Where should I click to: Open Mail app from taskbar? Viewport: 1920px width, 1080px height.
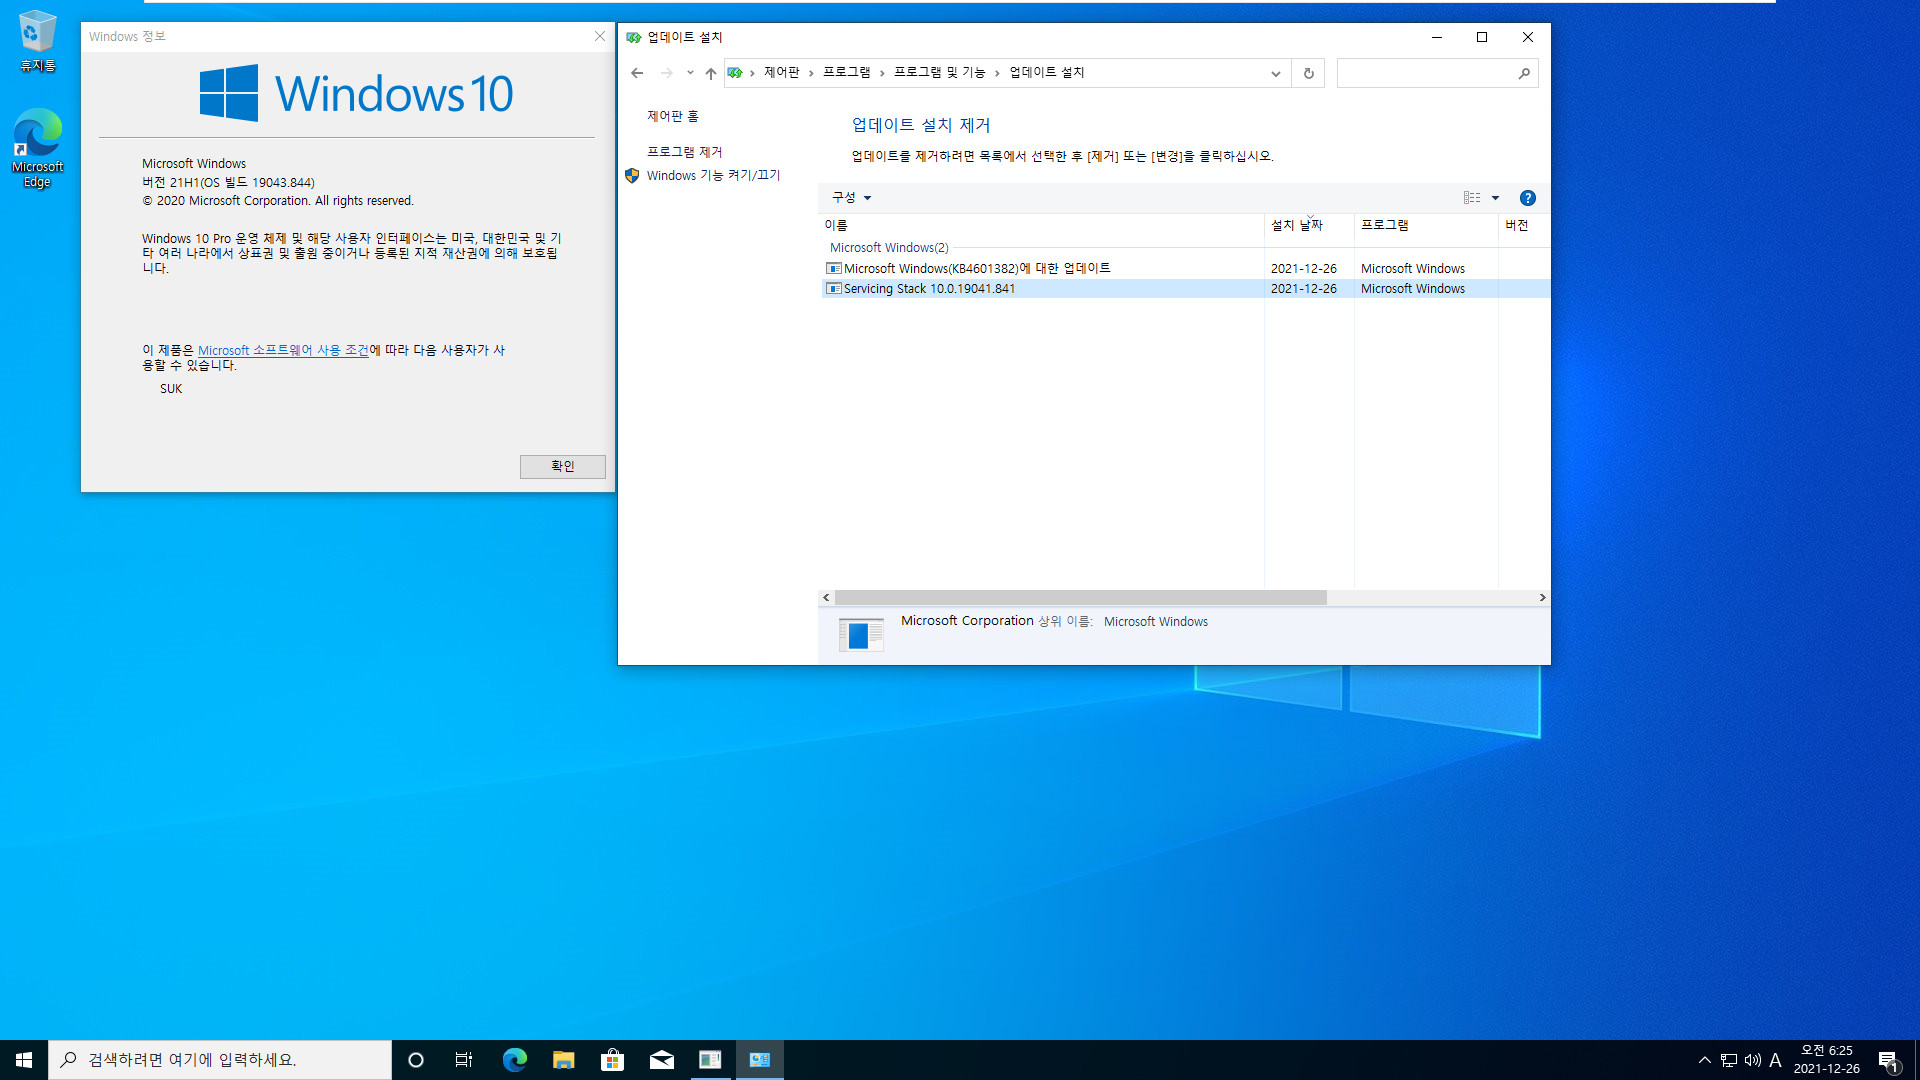pyautogui.click(x=661, y=1060)
